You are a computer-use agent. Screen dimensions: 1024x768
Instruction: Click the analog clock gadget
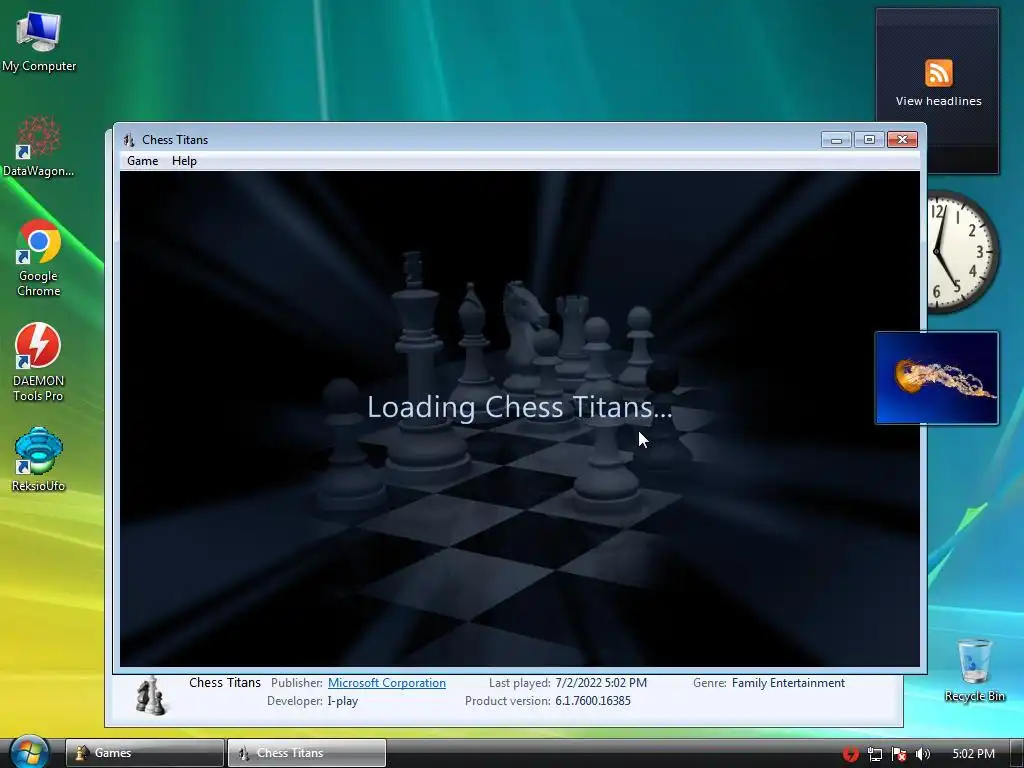click(x=963, y=251)
